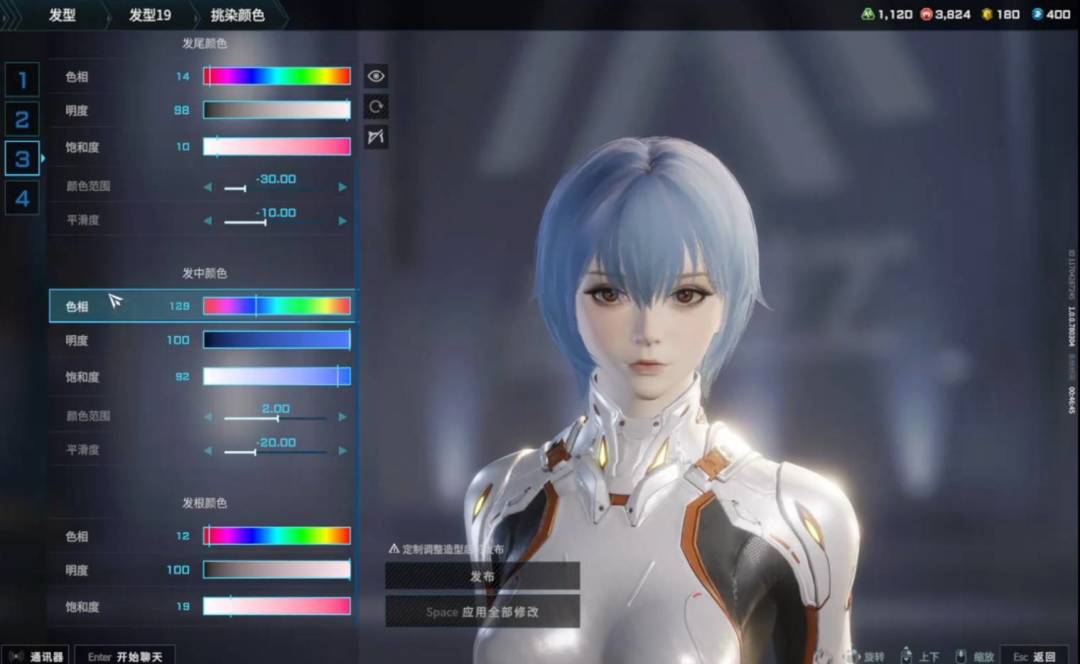This screenshot has width=1080, height=664.
Task: Click the 发尾颜色 颜色范围 slider track
Action: coord(276,188)
